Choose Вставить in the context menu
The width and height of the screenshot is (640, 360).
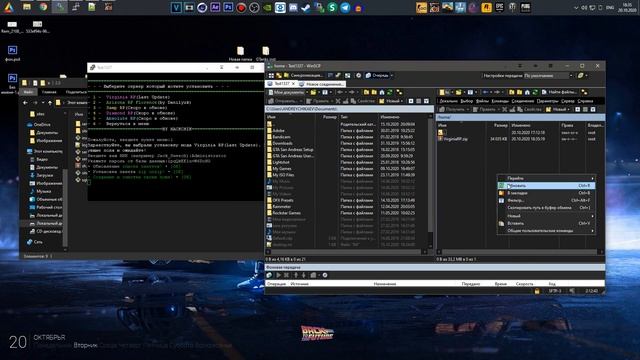(546, 223)
